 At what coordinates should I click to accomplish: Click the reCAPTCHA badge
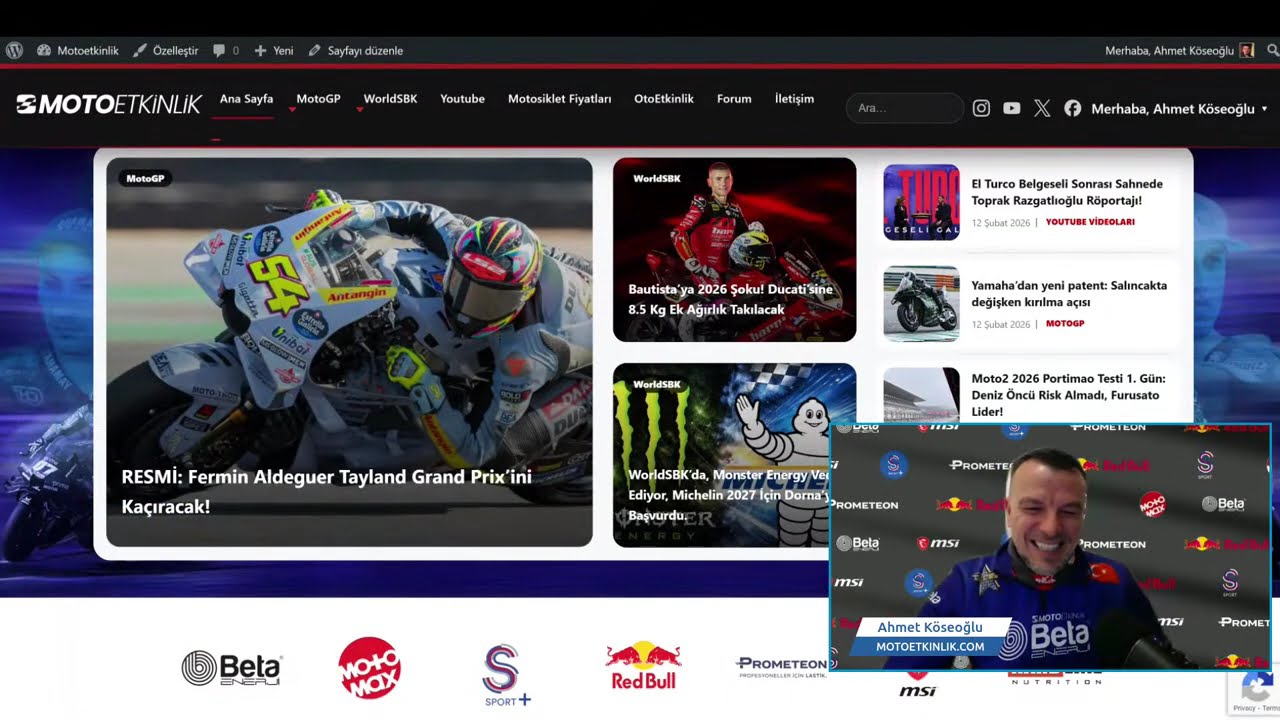(x=1254, y=692)
